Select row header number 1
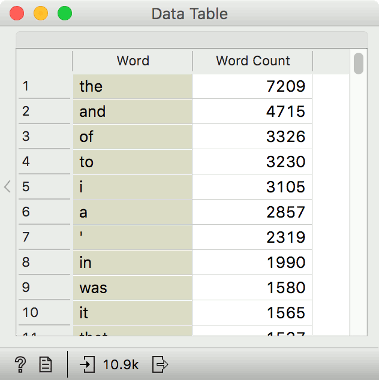379x380 pixels. tap(44, 86)
